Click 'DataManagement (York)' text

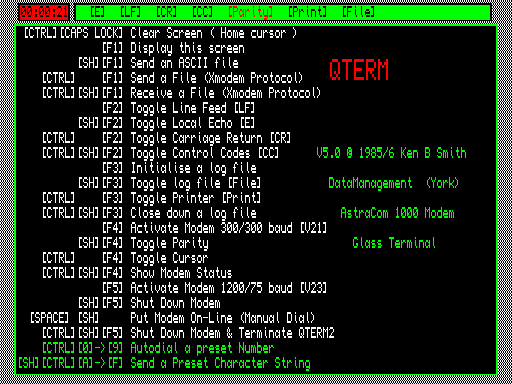[393, 184]
